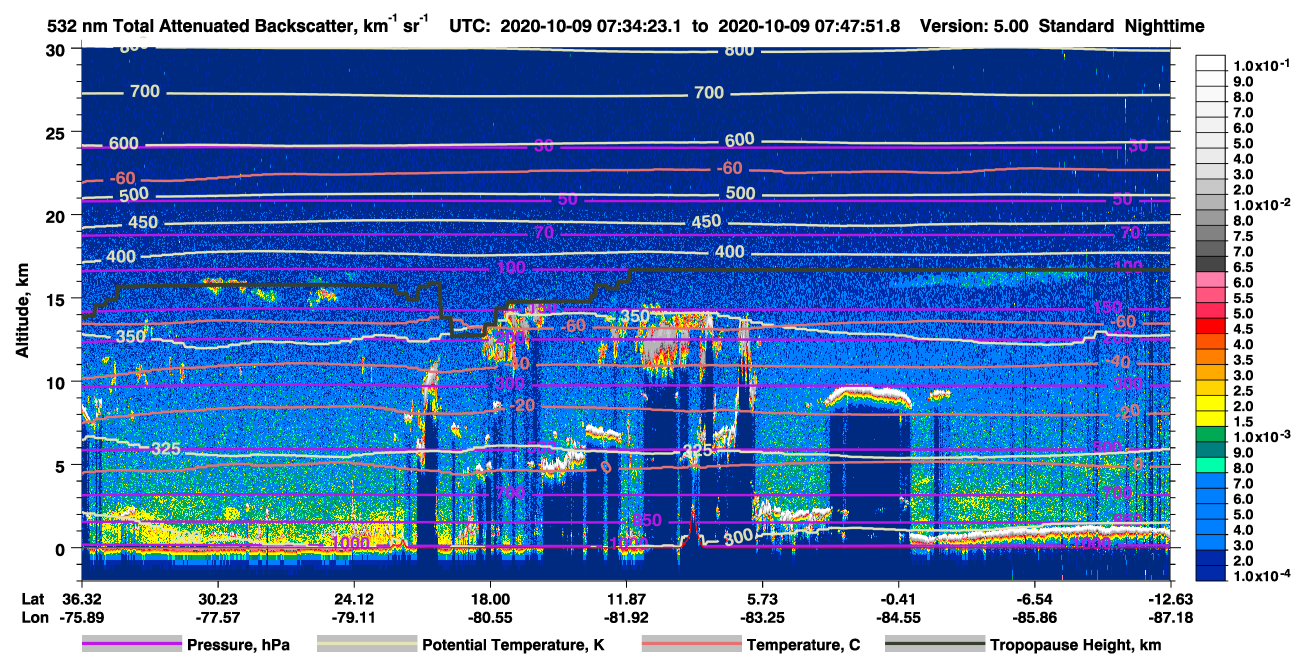Click the darkest gray colorbar segment
The width and height of the screenshot is (1300, 667).
pyautogui.click(x=1213, y=263)
